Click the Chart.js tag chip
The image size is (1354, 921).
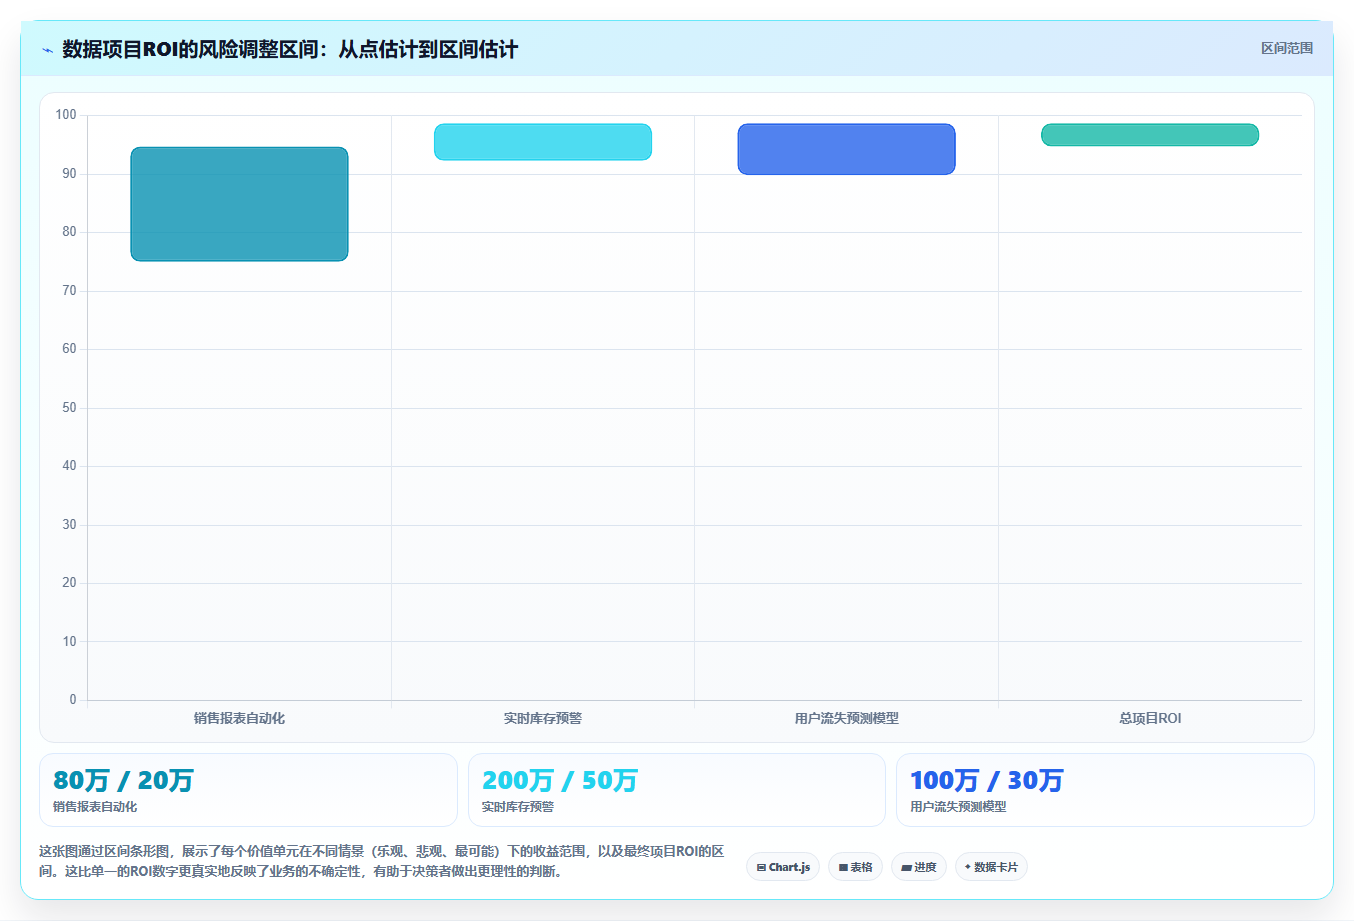pyautogui.click(x=783, y=867)
